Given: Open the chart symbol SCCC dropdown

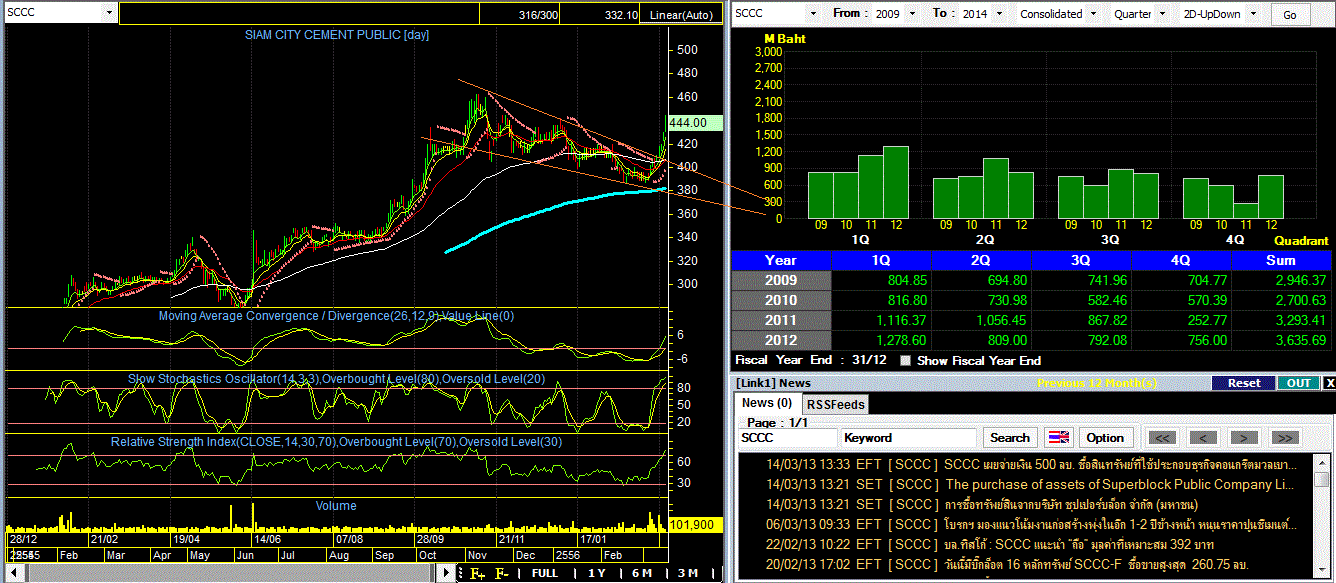Looking at the screenshot, I should click(x=109, y=14).
